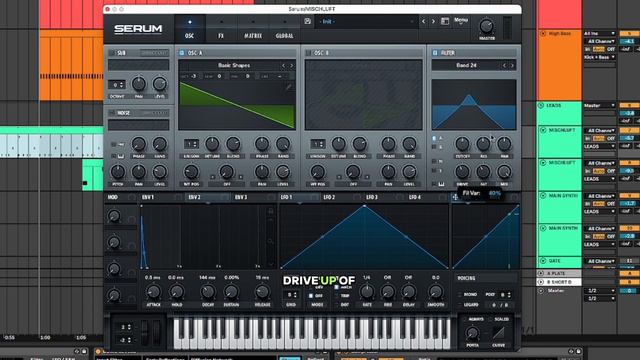Select previous OSC A wavetable arrow
The width and height of the screenshot is (640, 360).
283,65
